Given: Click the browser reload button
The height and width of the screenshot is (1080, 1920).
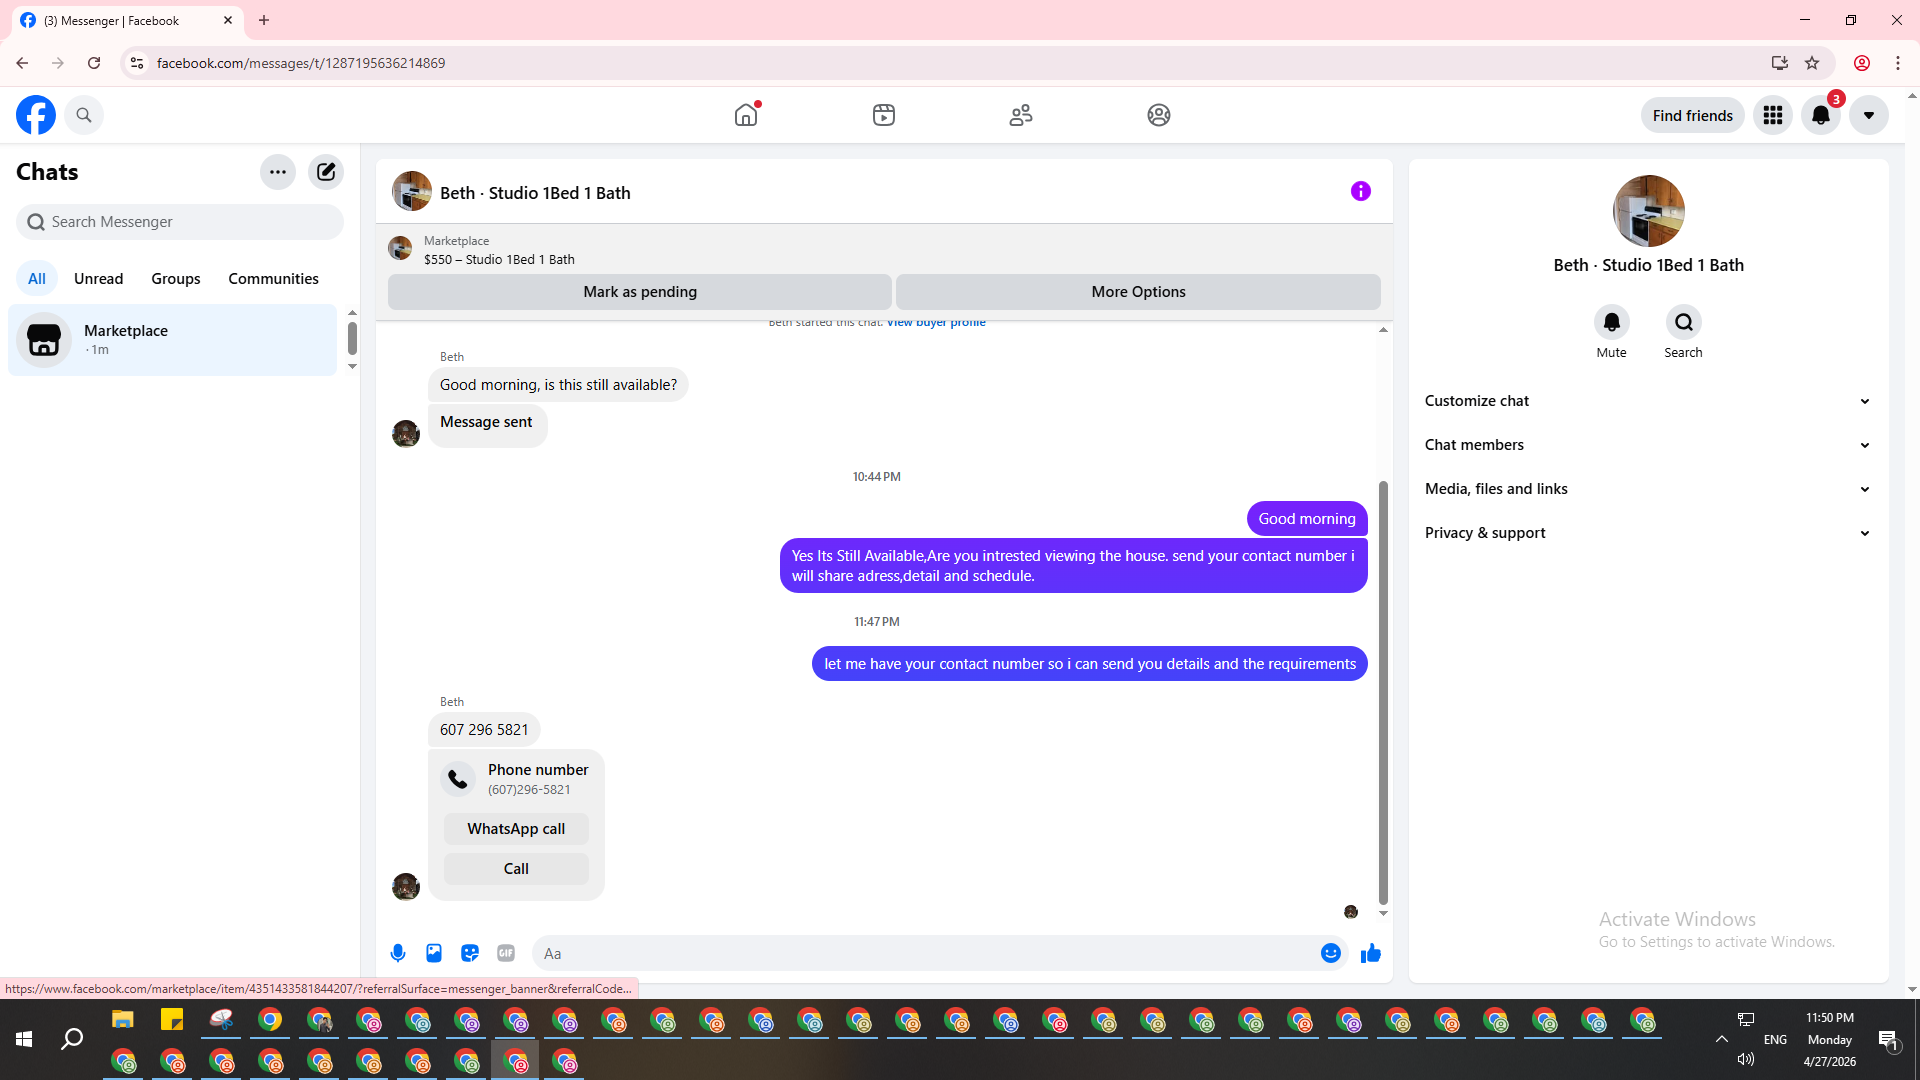Looking at the screenshot, I should 94,63.
